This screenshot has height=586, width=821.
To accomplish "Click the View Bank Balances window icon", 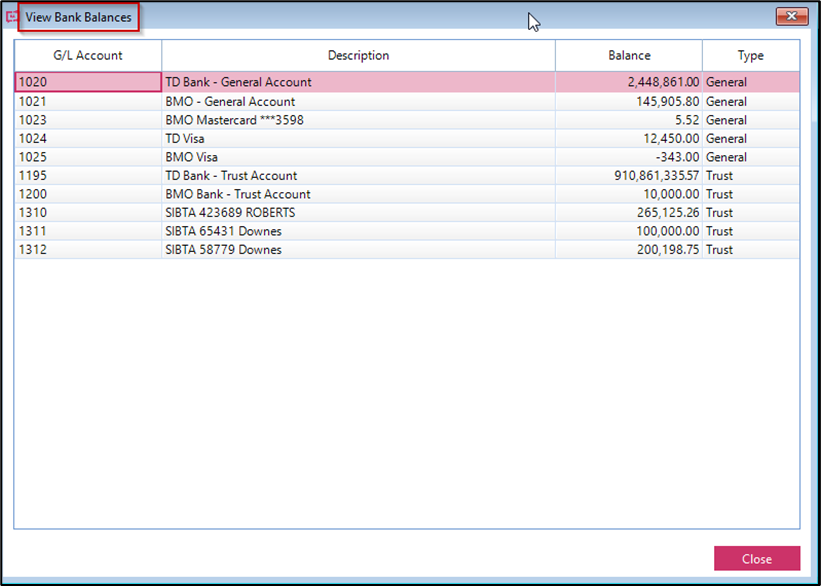I will click(14, 15).
